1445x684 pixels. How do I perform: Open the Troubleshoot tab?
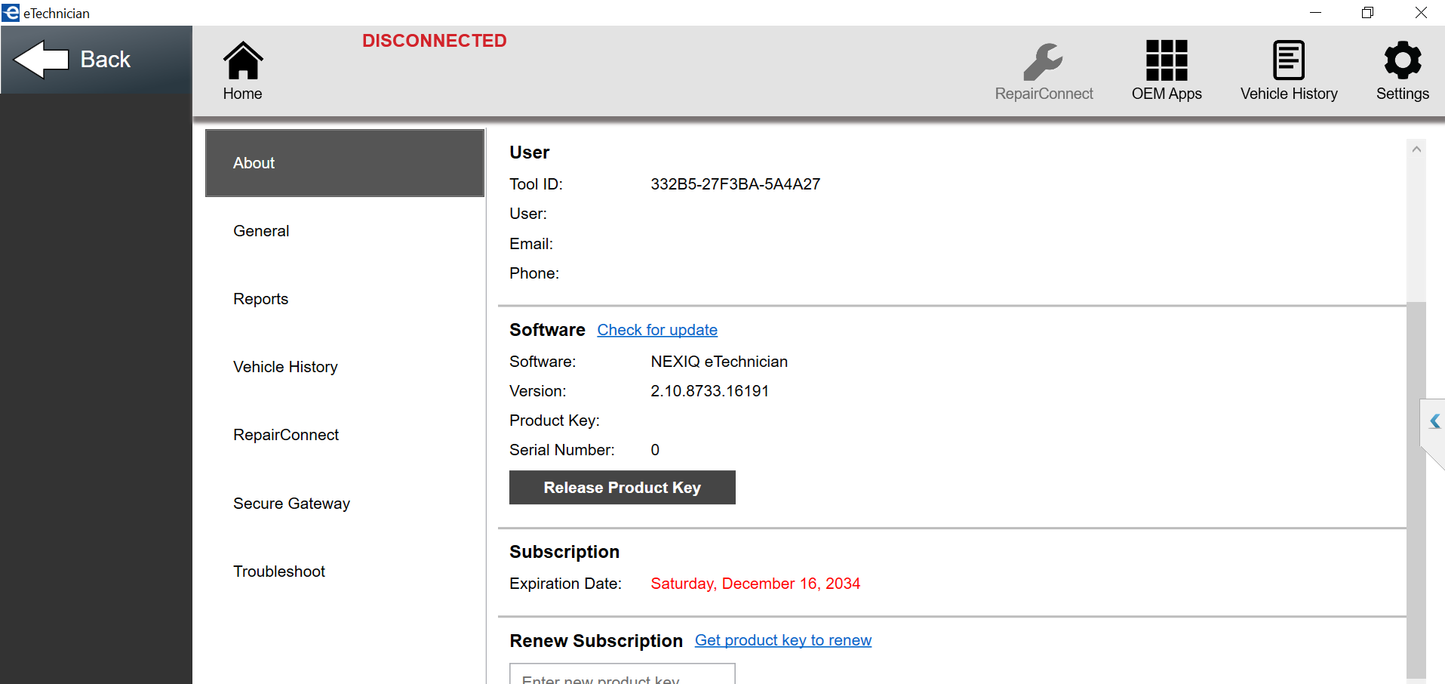(x=345, y=571)
